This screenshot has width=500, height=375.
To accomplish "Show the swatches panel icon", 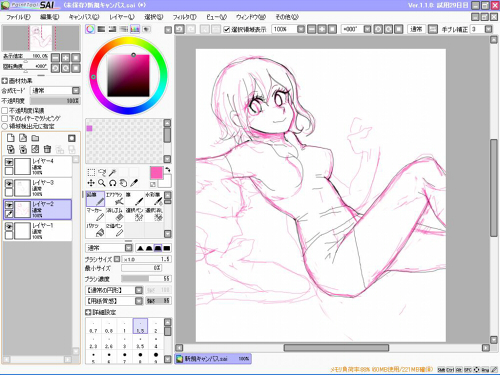I will pyautogui.click(x=135, y=29).
